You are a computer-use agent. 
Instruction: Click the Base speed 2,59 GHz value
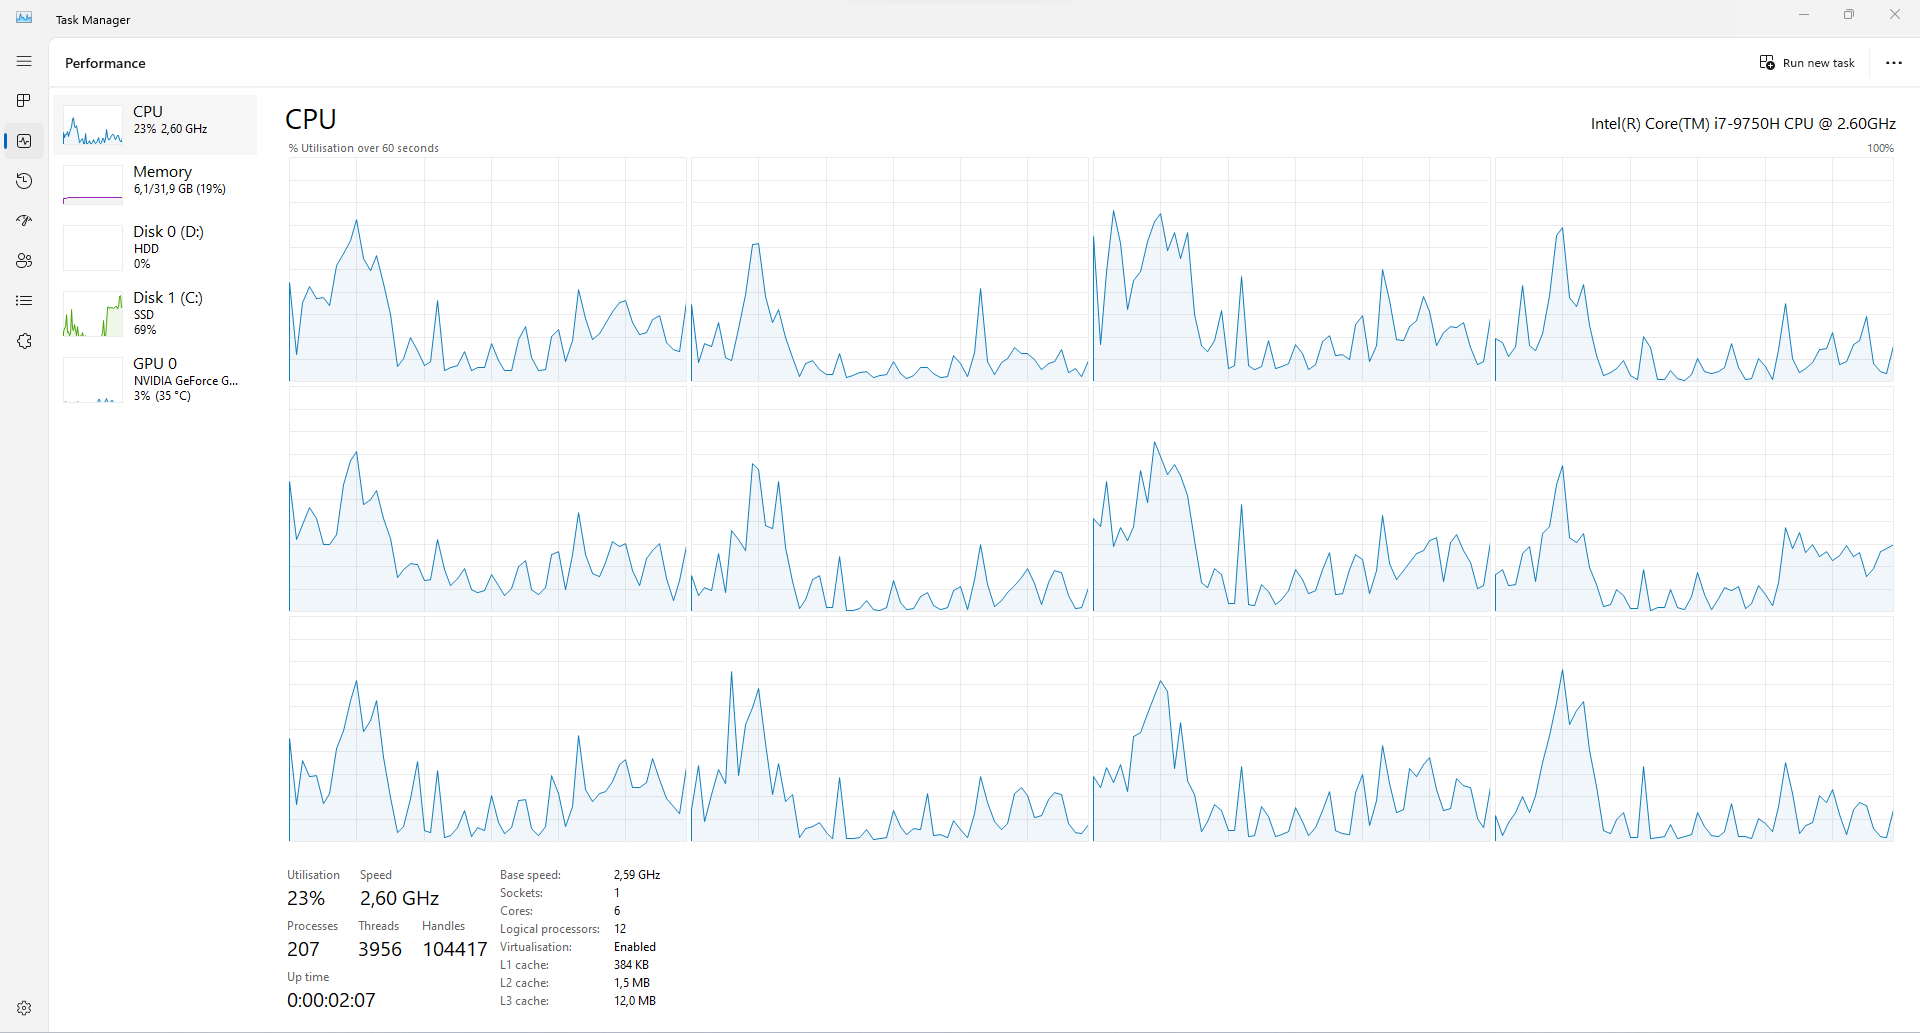(637, 875)
